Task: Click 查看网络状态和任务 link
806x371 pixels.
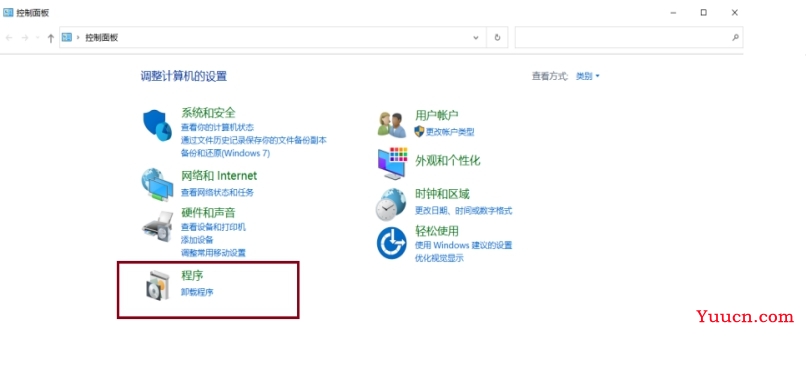Action: [x=217, y=193]
